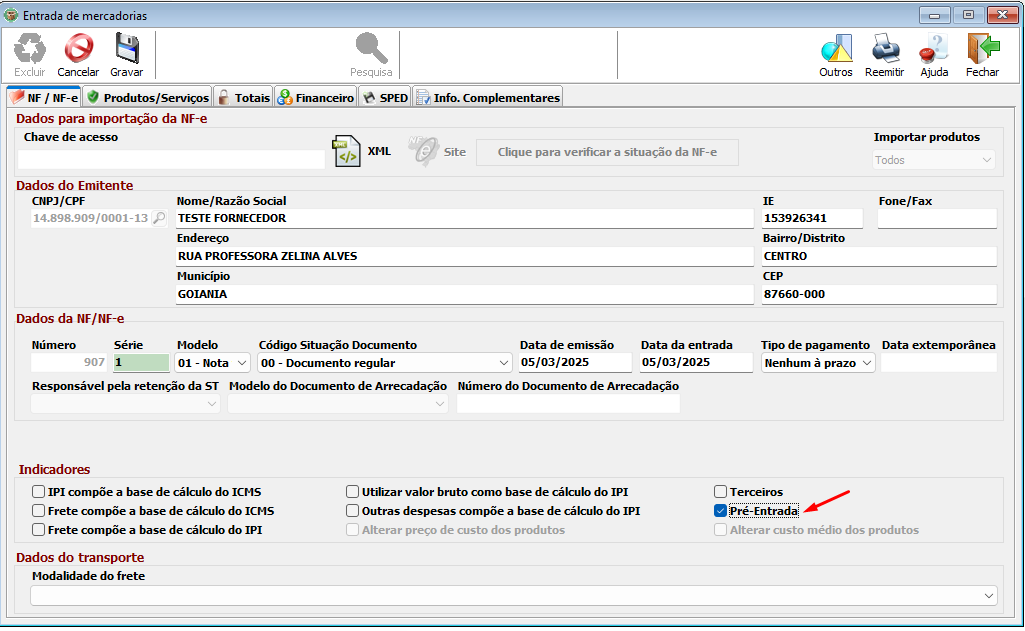Screen dimensions: 1025x631
Task: Enable the Terceiros checkbox
Action: pos(720,492)
